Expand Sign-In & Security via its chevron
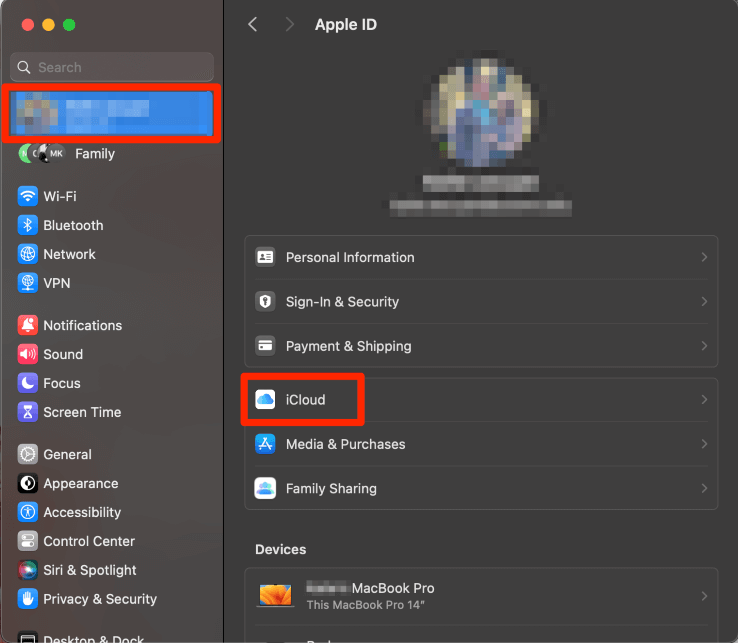 tap(704, 301)
